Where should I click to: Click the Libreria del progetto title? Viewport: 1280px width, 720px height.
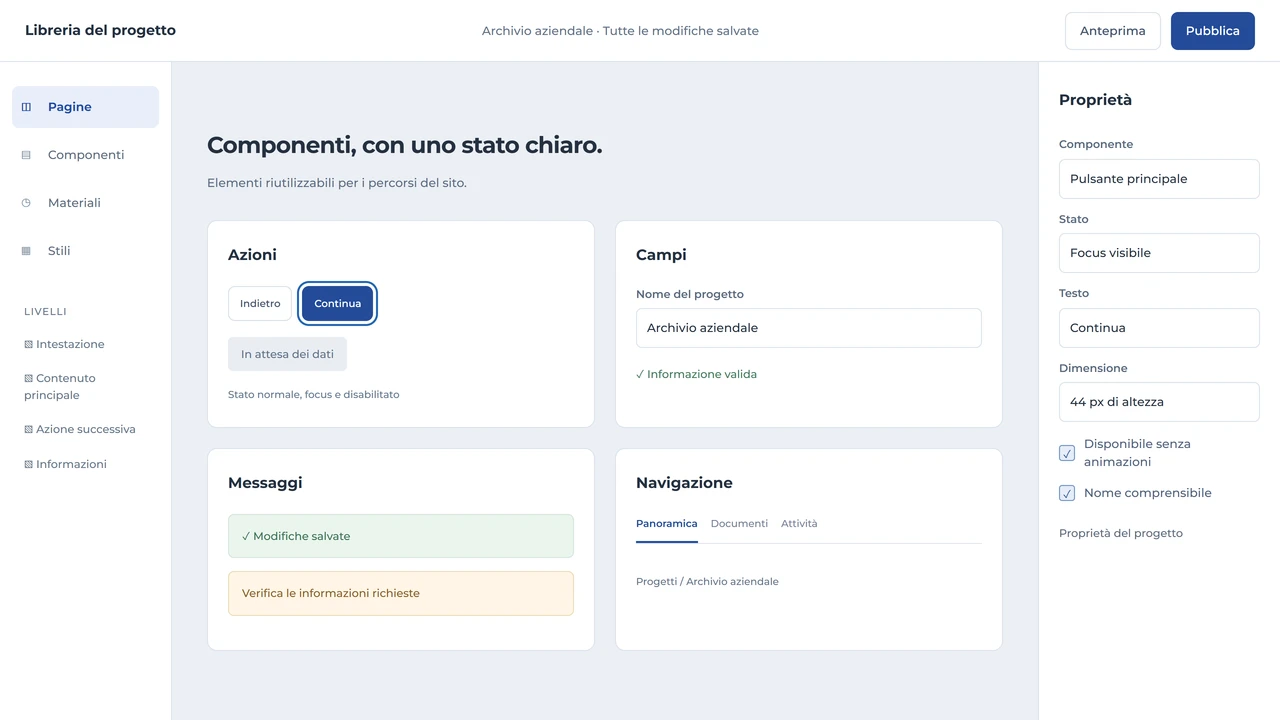pyautogui.click(x=100, y=30)
